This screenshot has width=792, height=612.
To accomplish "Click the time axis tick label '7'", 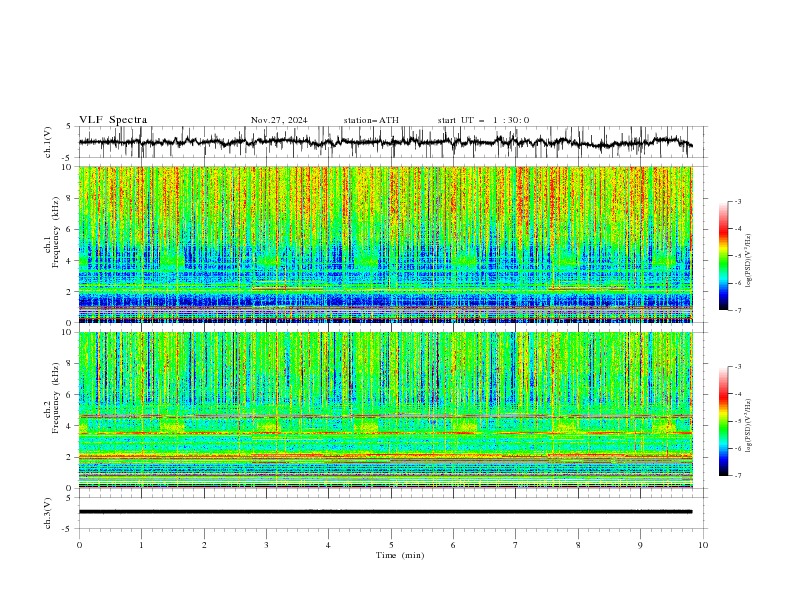I will point(516,545).
